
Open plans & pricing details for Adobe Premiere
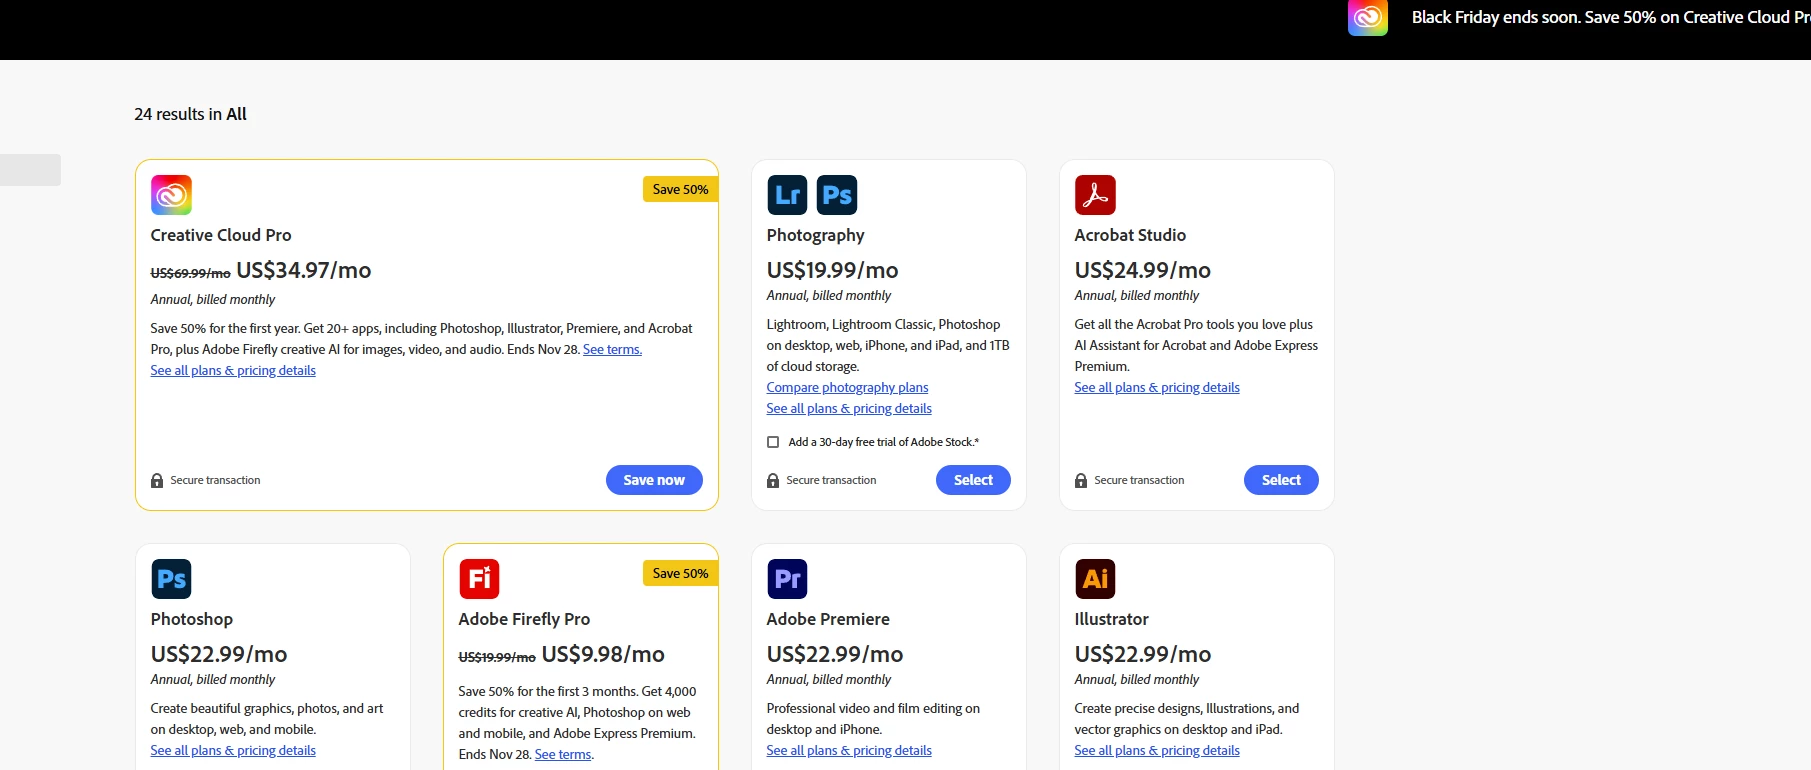[849, 750]
